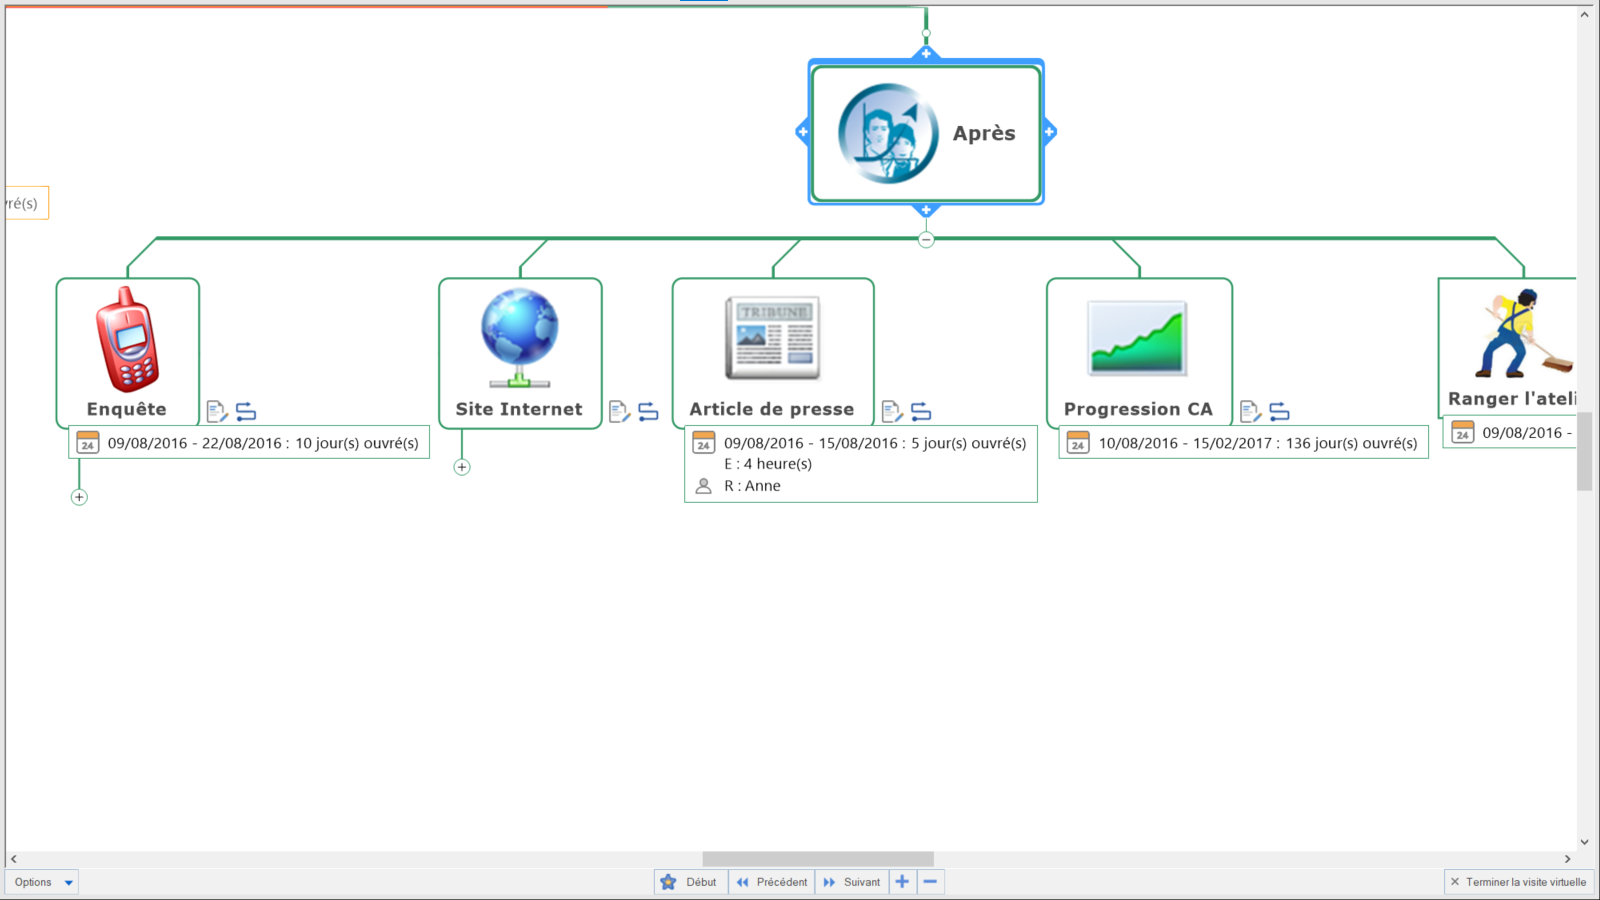Click the relationship arrows icon beside Enquête
The width and height of the screenshot is (1600, 900).
click(x=246, y=411)
